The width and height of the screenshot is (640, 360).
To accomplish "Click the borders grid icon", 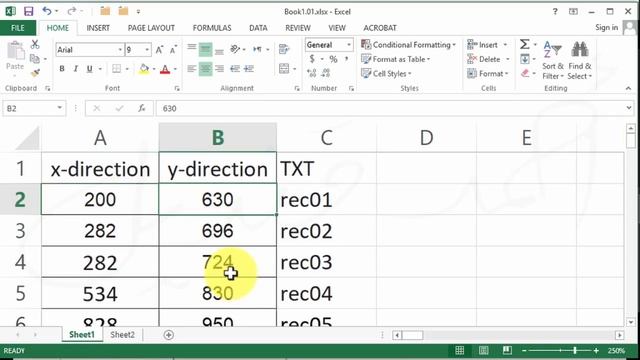I will (116, 69).
